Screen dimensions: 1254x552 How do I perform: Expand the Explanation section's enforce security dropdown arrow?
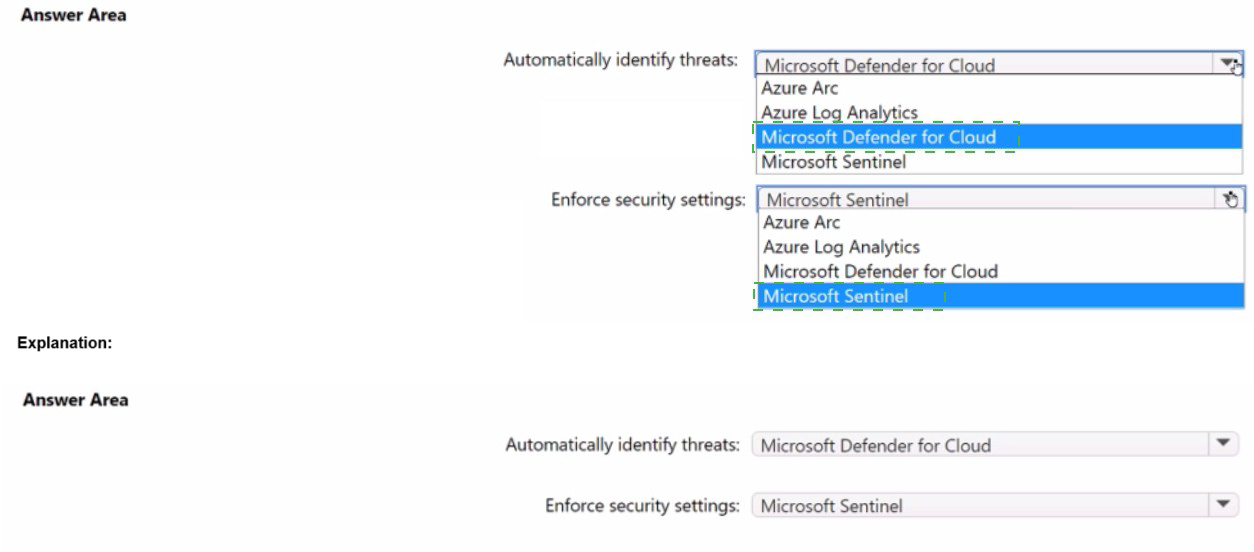tap(1222, 505)
